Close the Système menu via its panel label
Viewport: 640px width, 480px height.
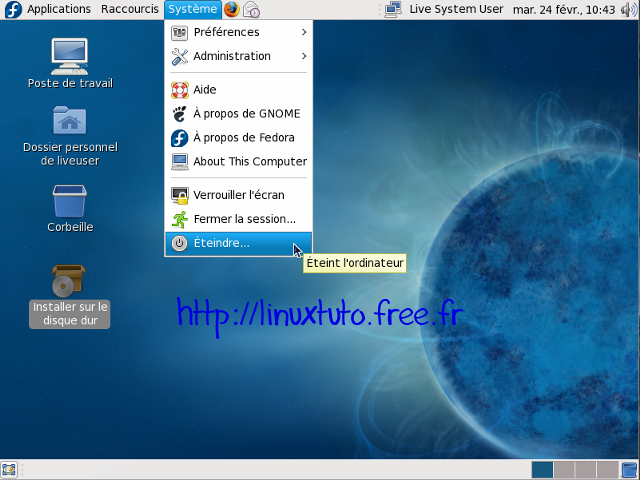[x=193, y=9]
